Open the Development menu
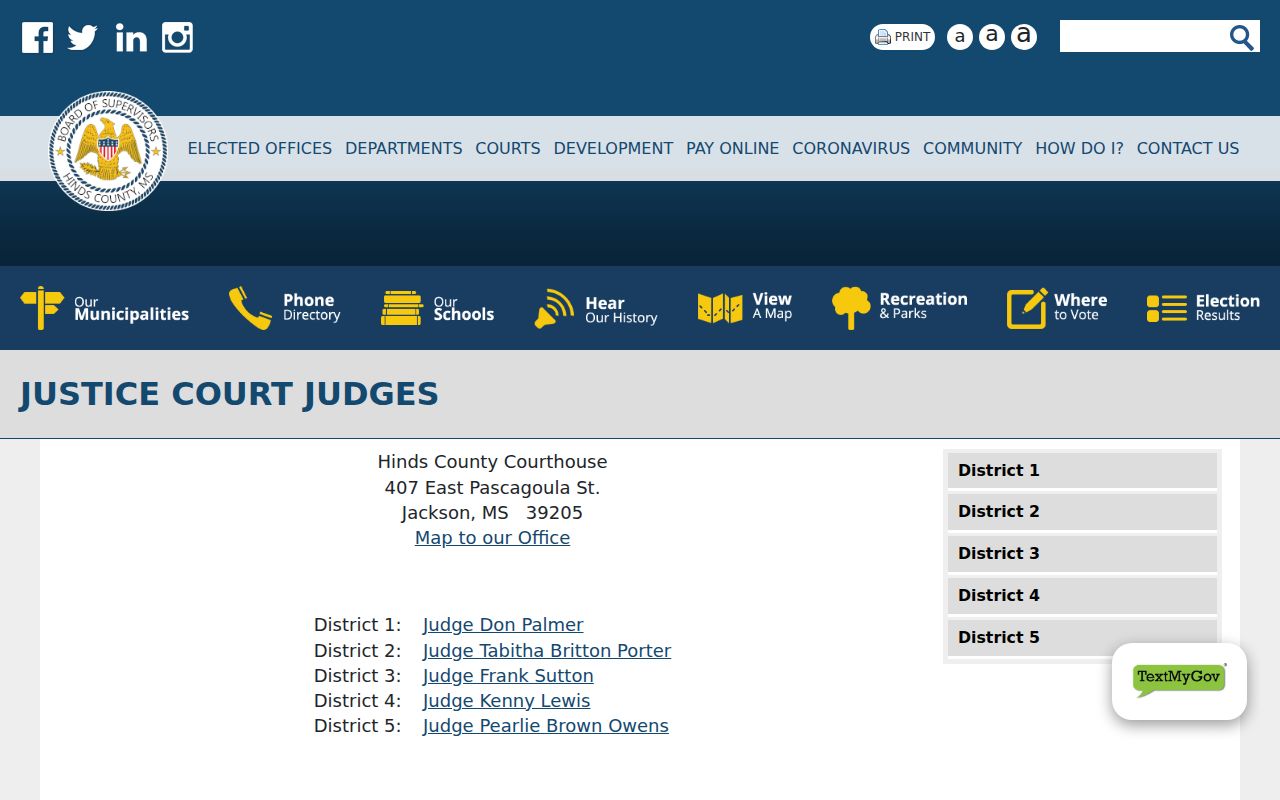 (x=613, y=148)
